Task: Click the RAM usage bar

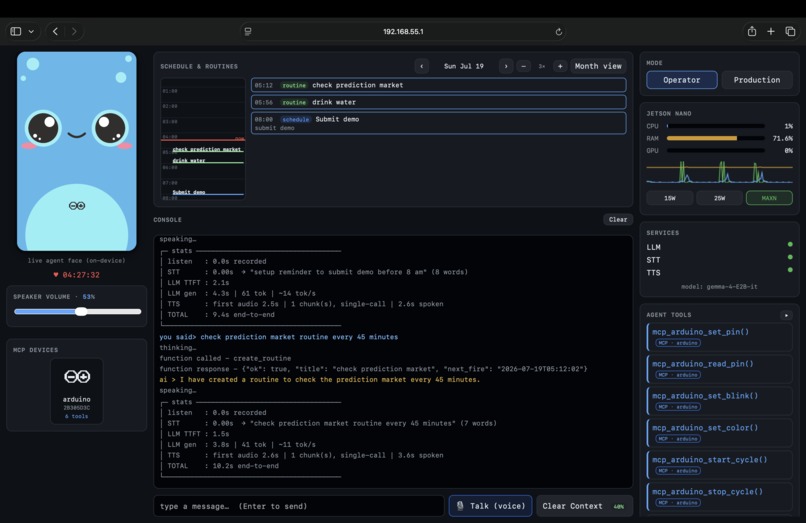Action: tap(716, 138)
